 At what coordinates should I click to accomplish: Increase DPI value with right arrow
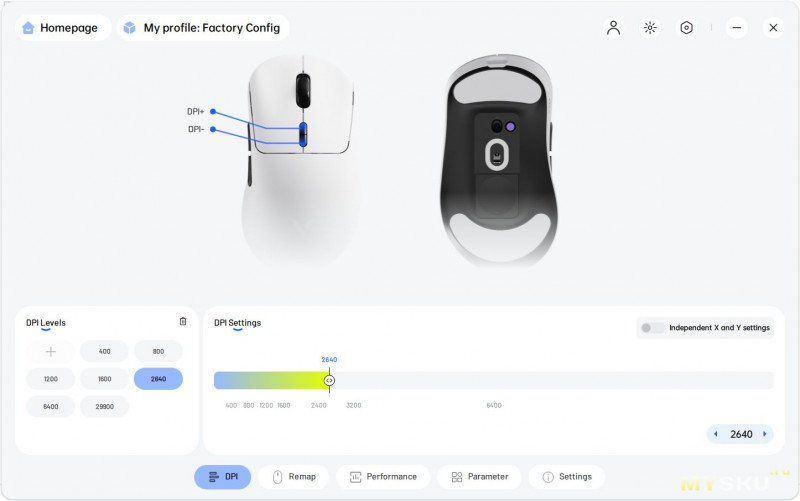coord(764,434)
